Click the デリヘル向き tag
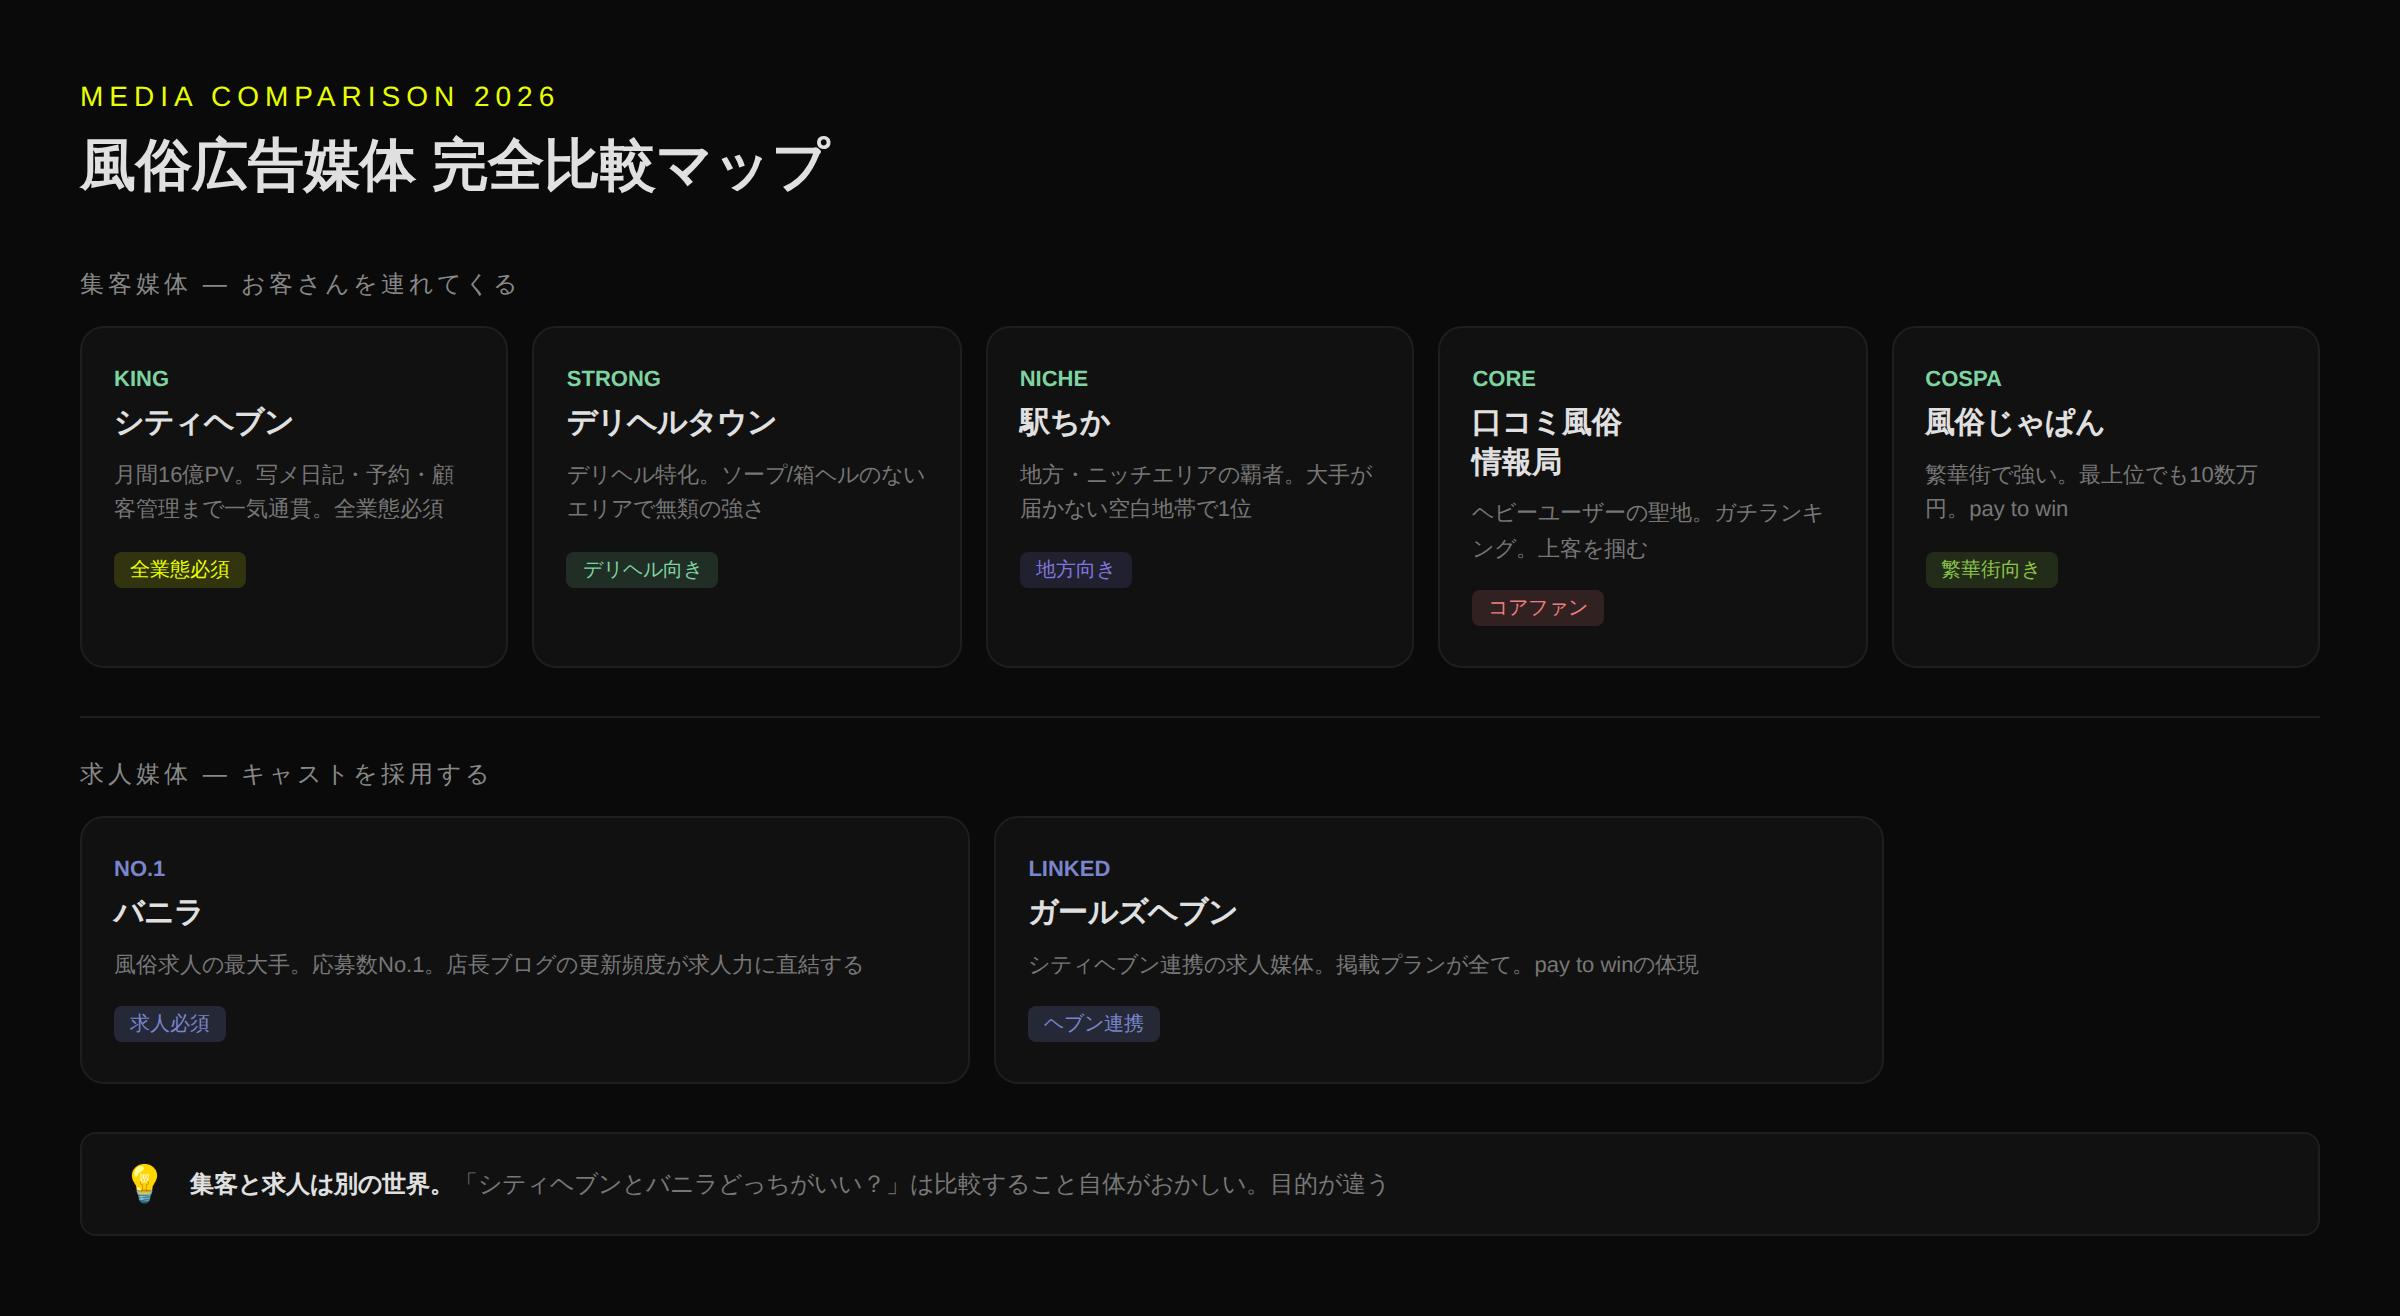Image resolution: width=2400 pixels, height=1316 pixels. pos(641,569)
